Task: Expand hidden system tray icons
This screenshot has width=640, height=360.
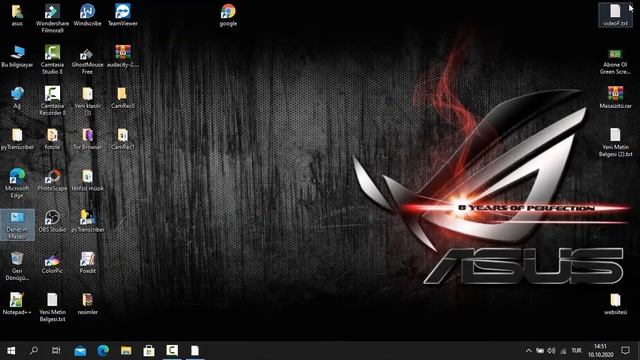Action: point(529,351)
